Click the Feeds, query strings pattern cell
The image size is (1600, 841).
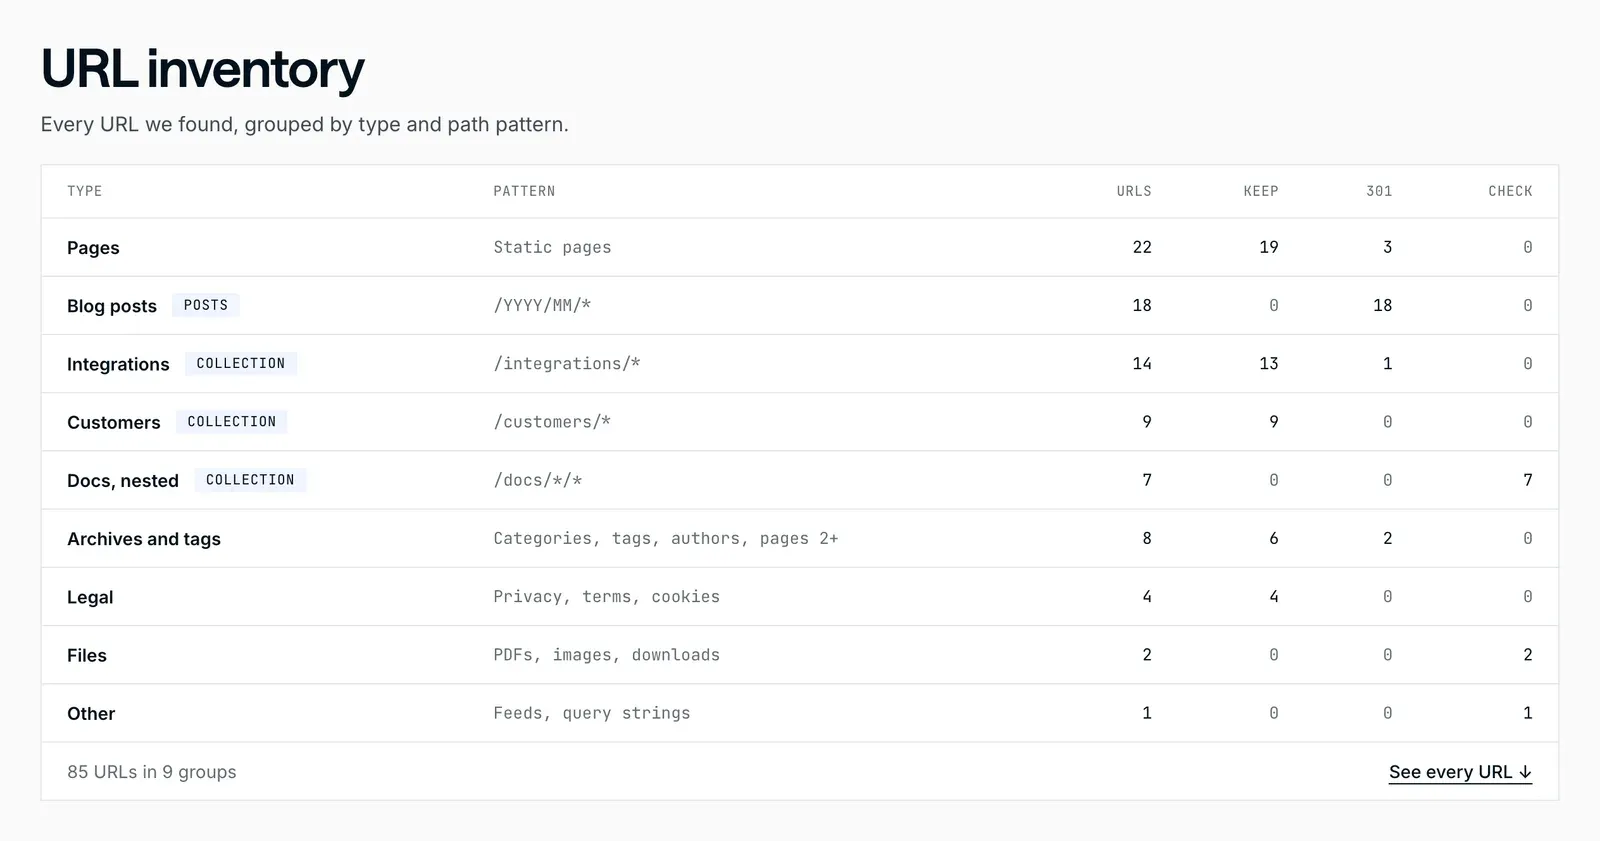pos(592,713)
